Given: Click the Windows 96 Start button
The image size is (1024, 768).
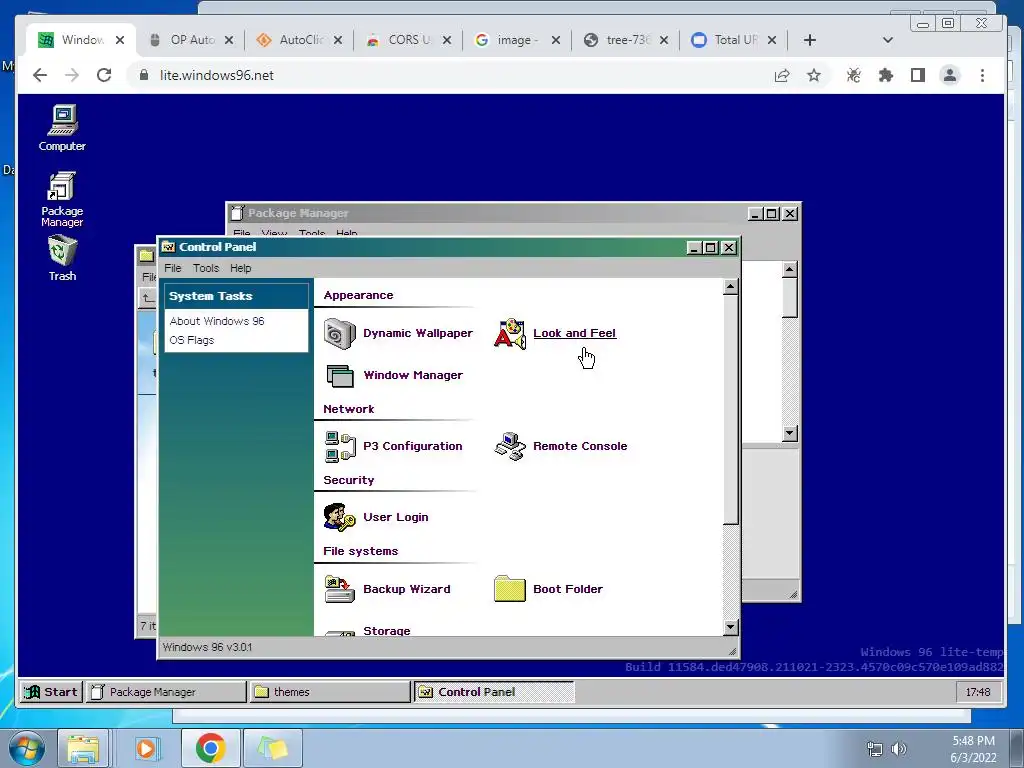Looking at the screenshot, I should click(51, 692).
